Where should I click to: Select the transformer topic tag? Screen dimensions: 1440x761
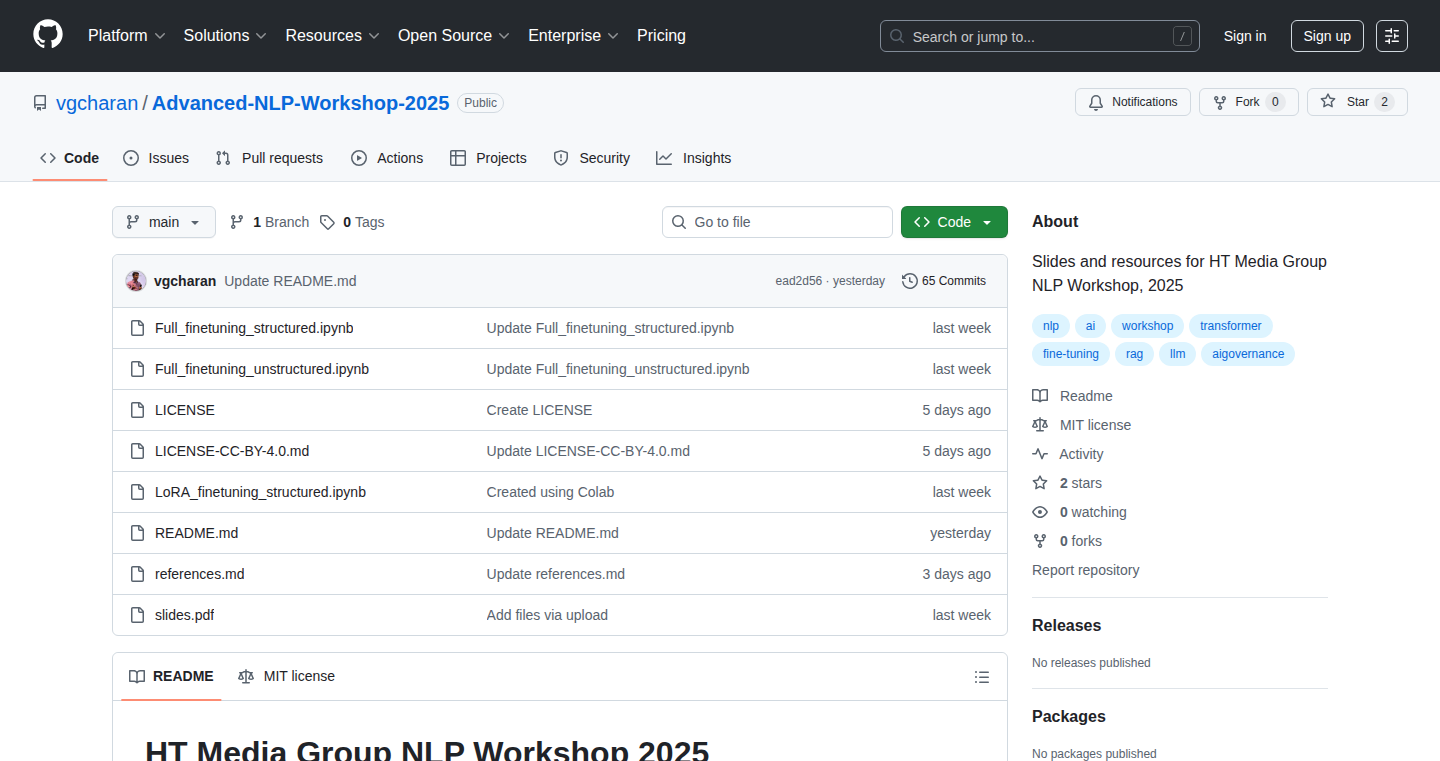pos(1231,326)
